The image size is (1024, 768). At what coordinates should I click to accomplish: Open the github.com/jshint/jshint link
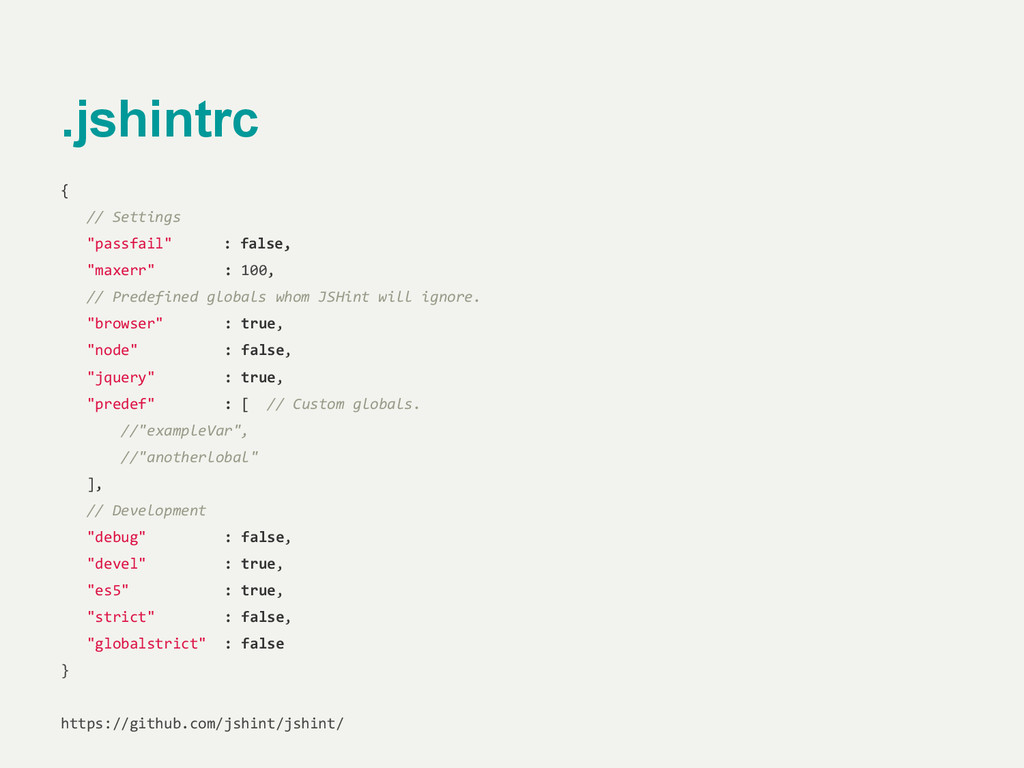point(202,724)
